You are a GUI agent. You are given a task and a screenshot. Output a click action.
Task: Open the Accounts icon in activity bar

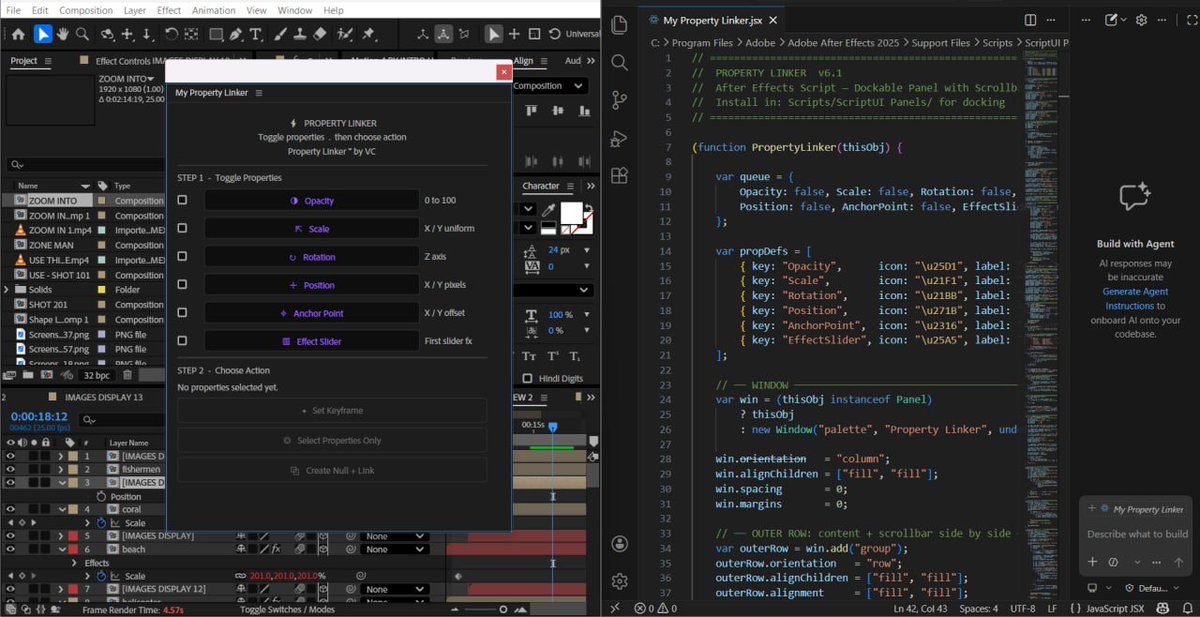[619, 543]
